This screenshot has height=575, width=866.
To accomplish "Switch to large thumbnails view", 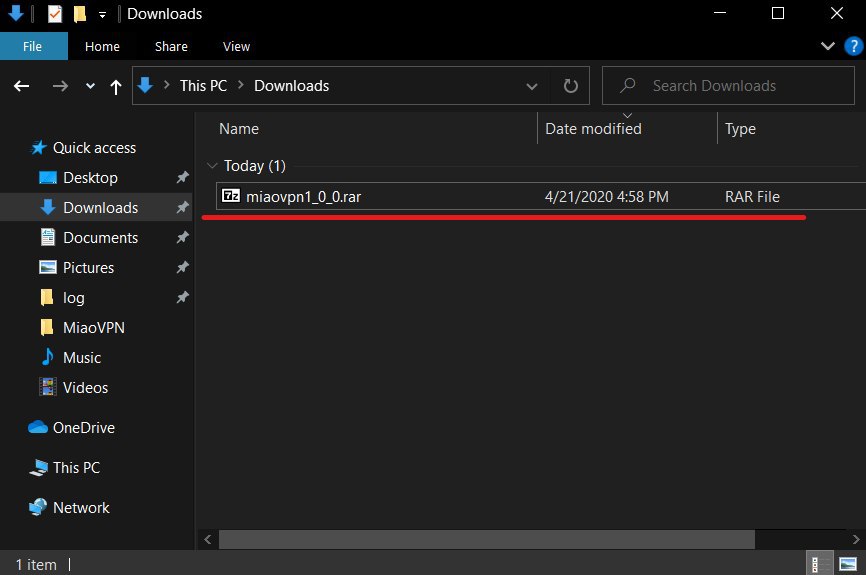I will tap(848, 565).
